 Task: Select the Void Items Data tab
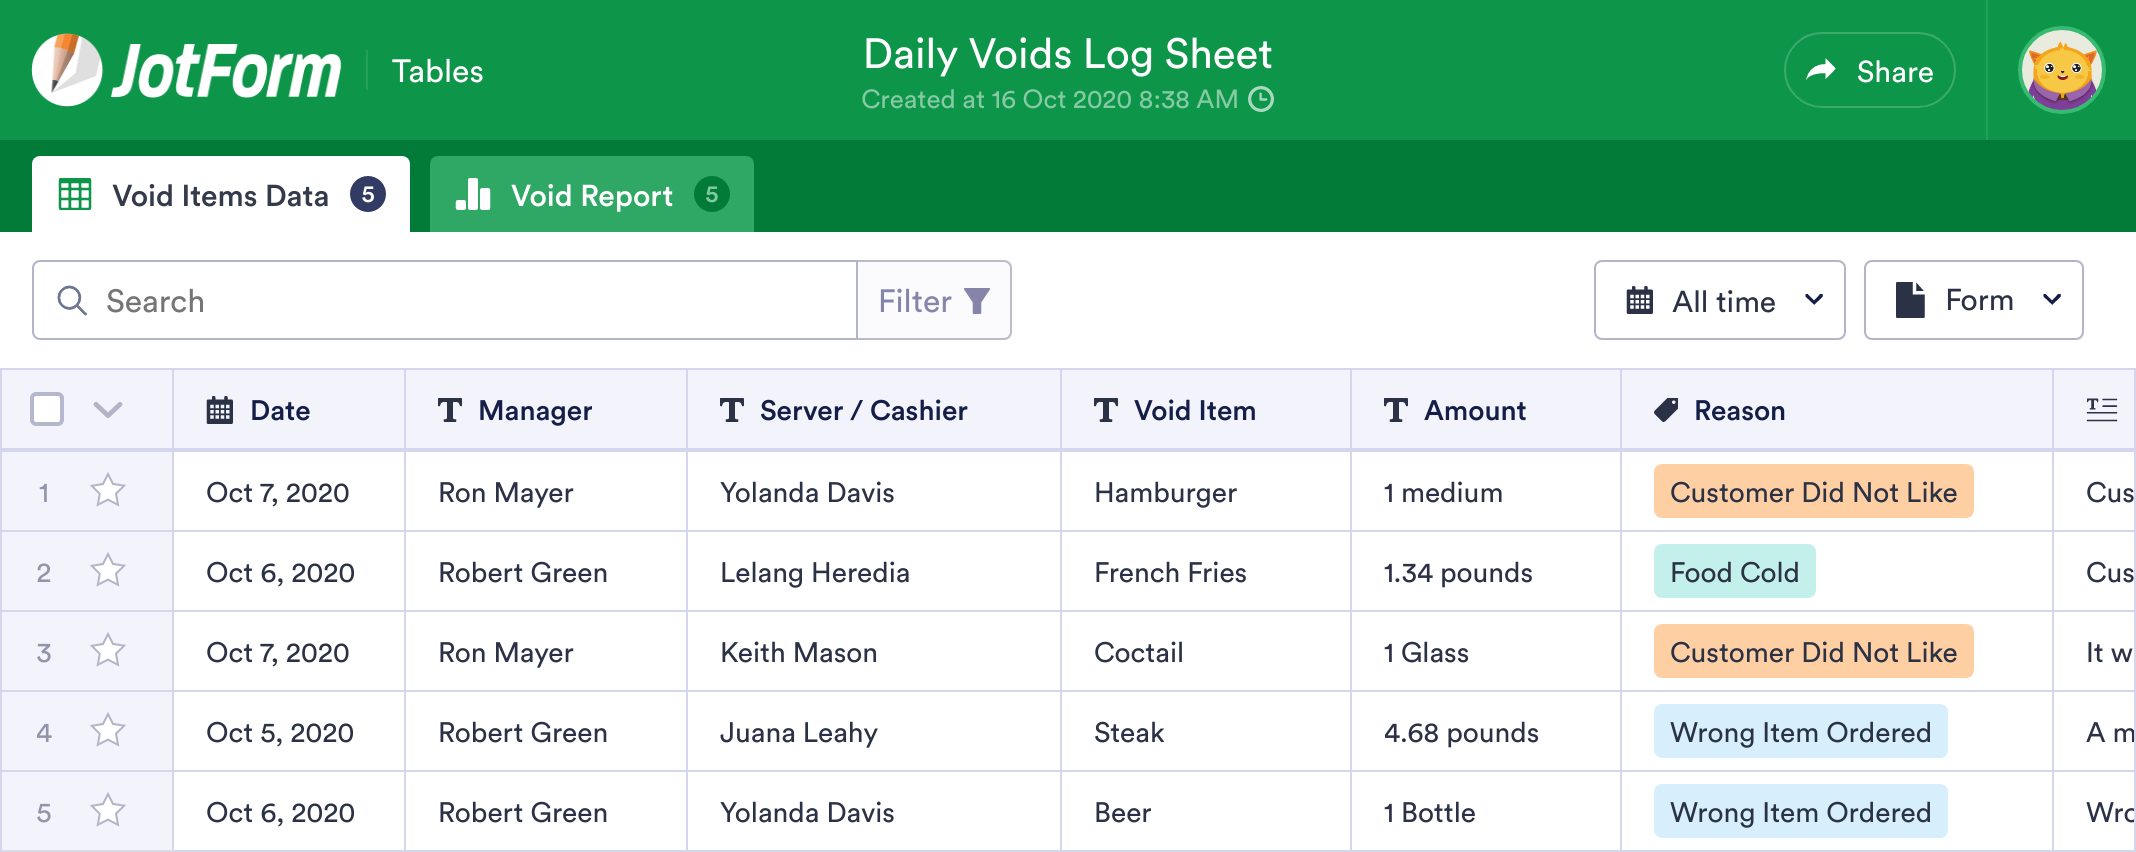click(221, 195)
